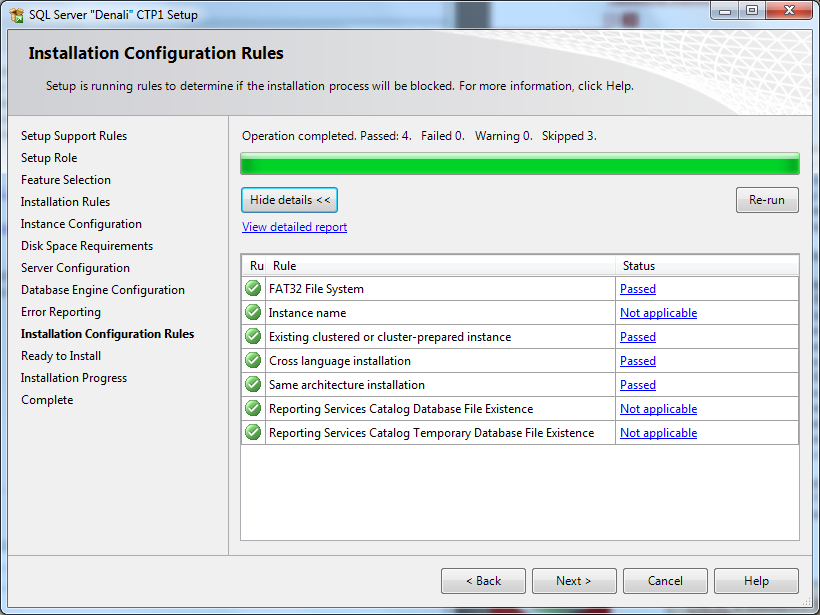This screenshot has height=615, width=820.
Task: Close the SQL Server Denali setup window
Action: pos(790,10)
